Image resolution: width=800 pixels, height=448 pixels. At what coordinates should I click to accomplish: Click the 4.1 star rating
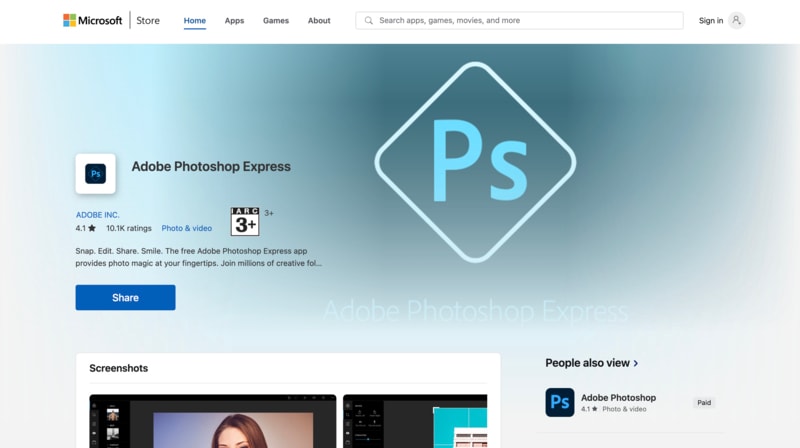coord(85,228)
